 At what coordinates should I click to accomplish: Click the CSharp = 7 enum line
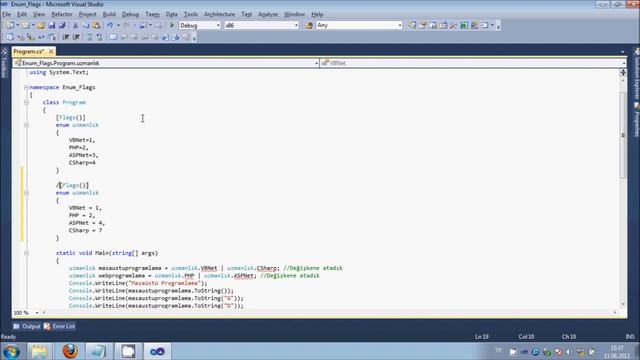click(85, 231)
